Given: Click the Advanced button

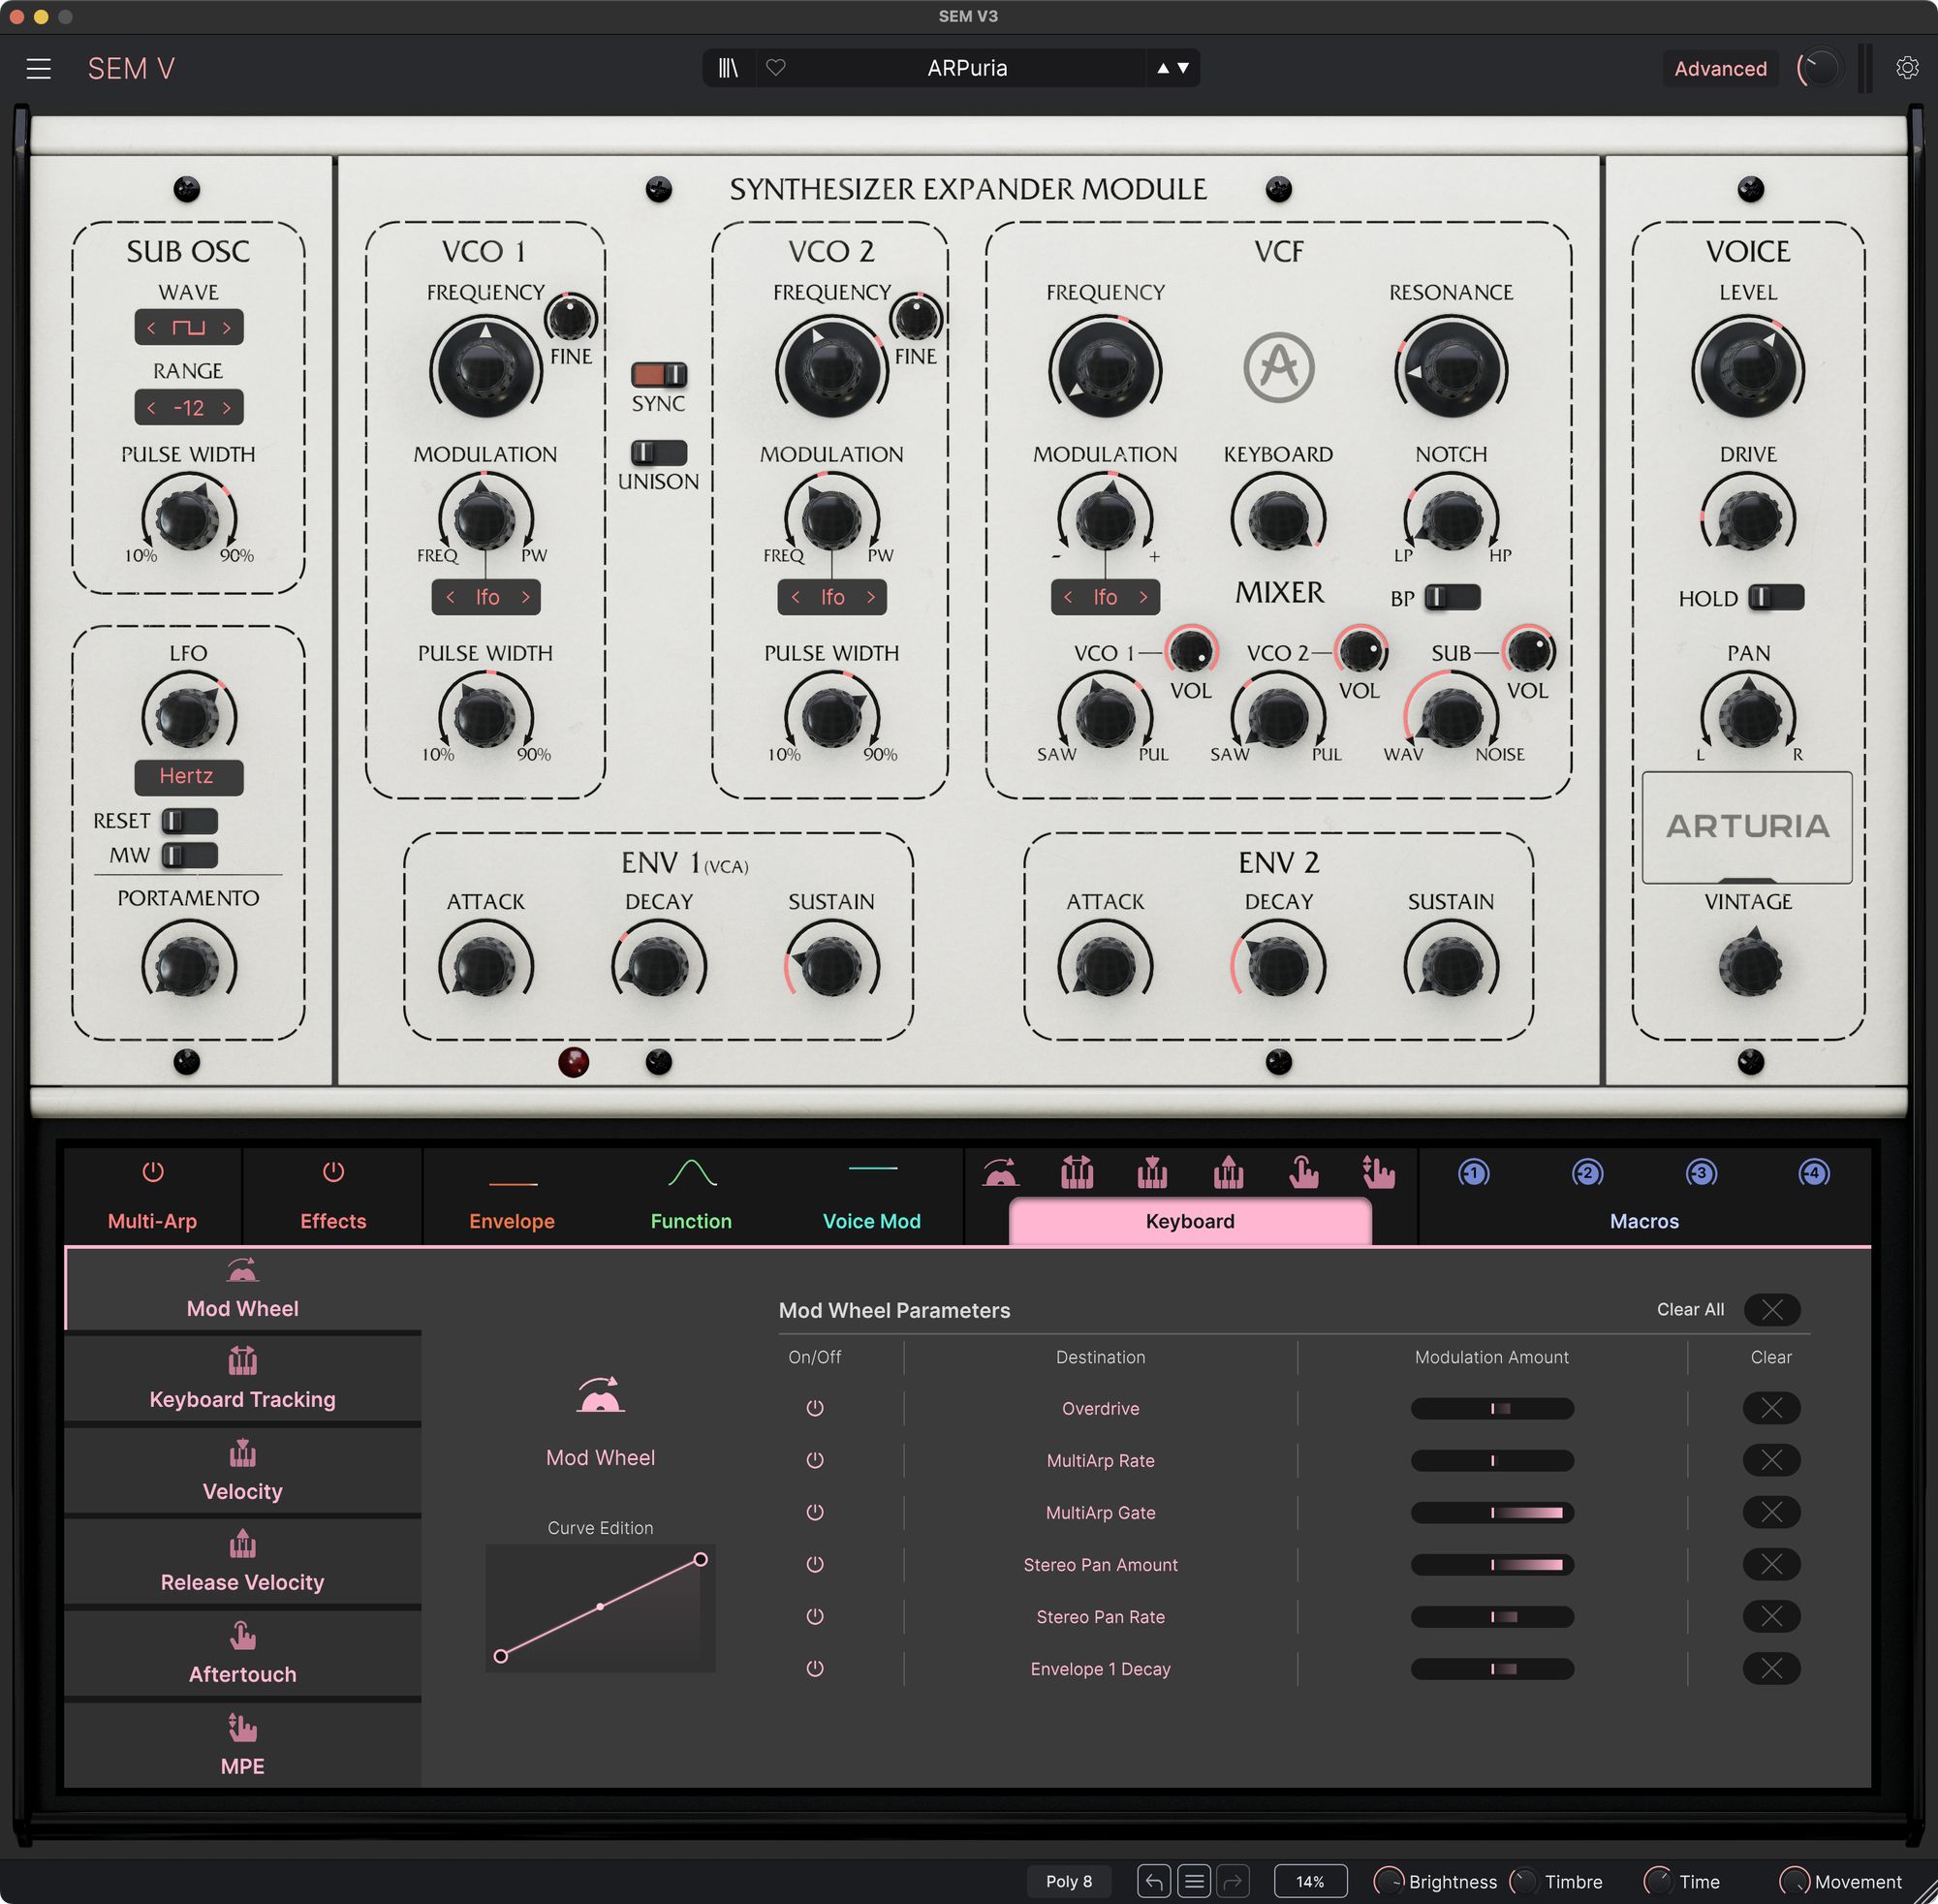Looking at the screenshot, I should [1719, 68].
